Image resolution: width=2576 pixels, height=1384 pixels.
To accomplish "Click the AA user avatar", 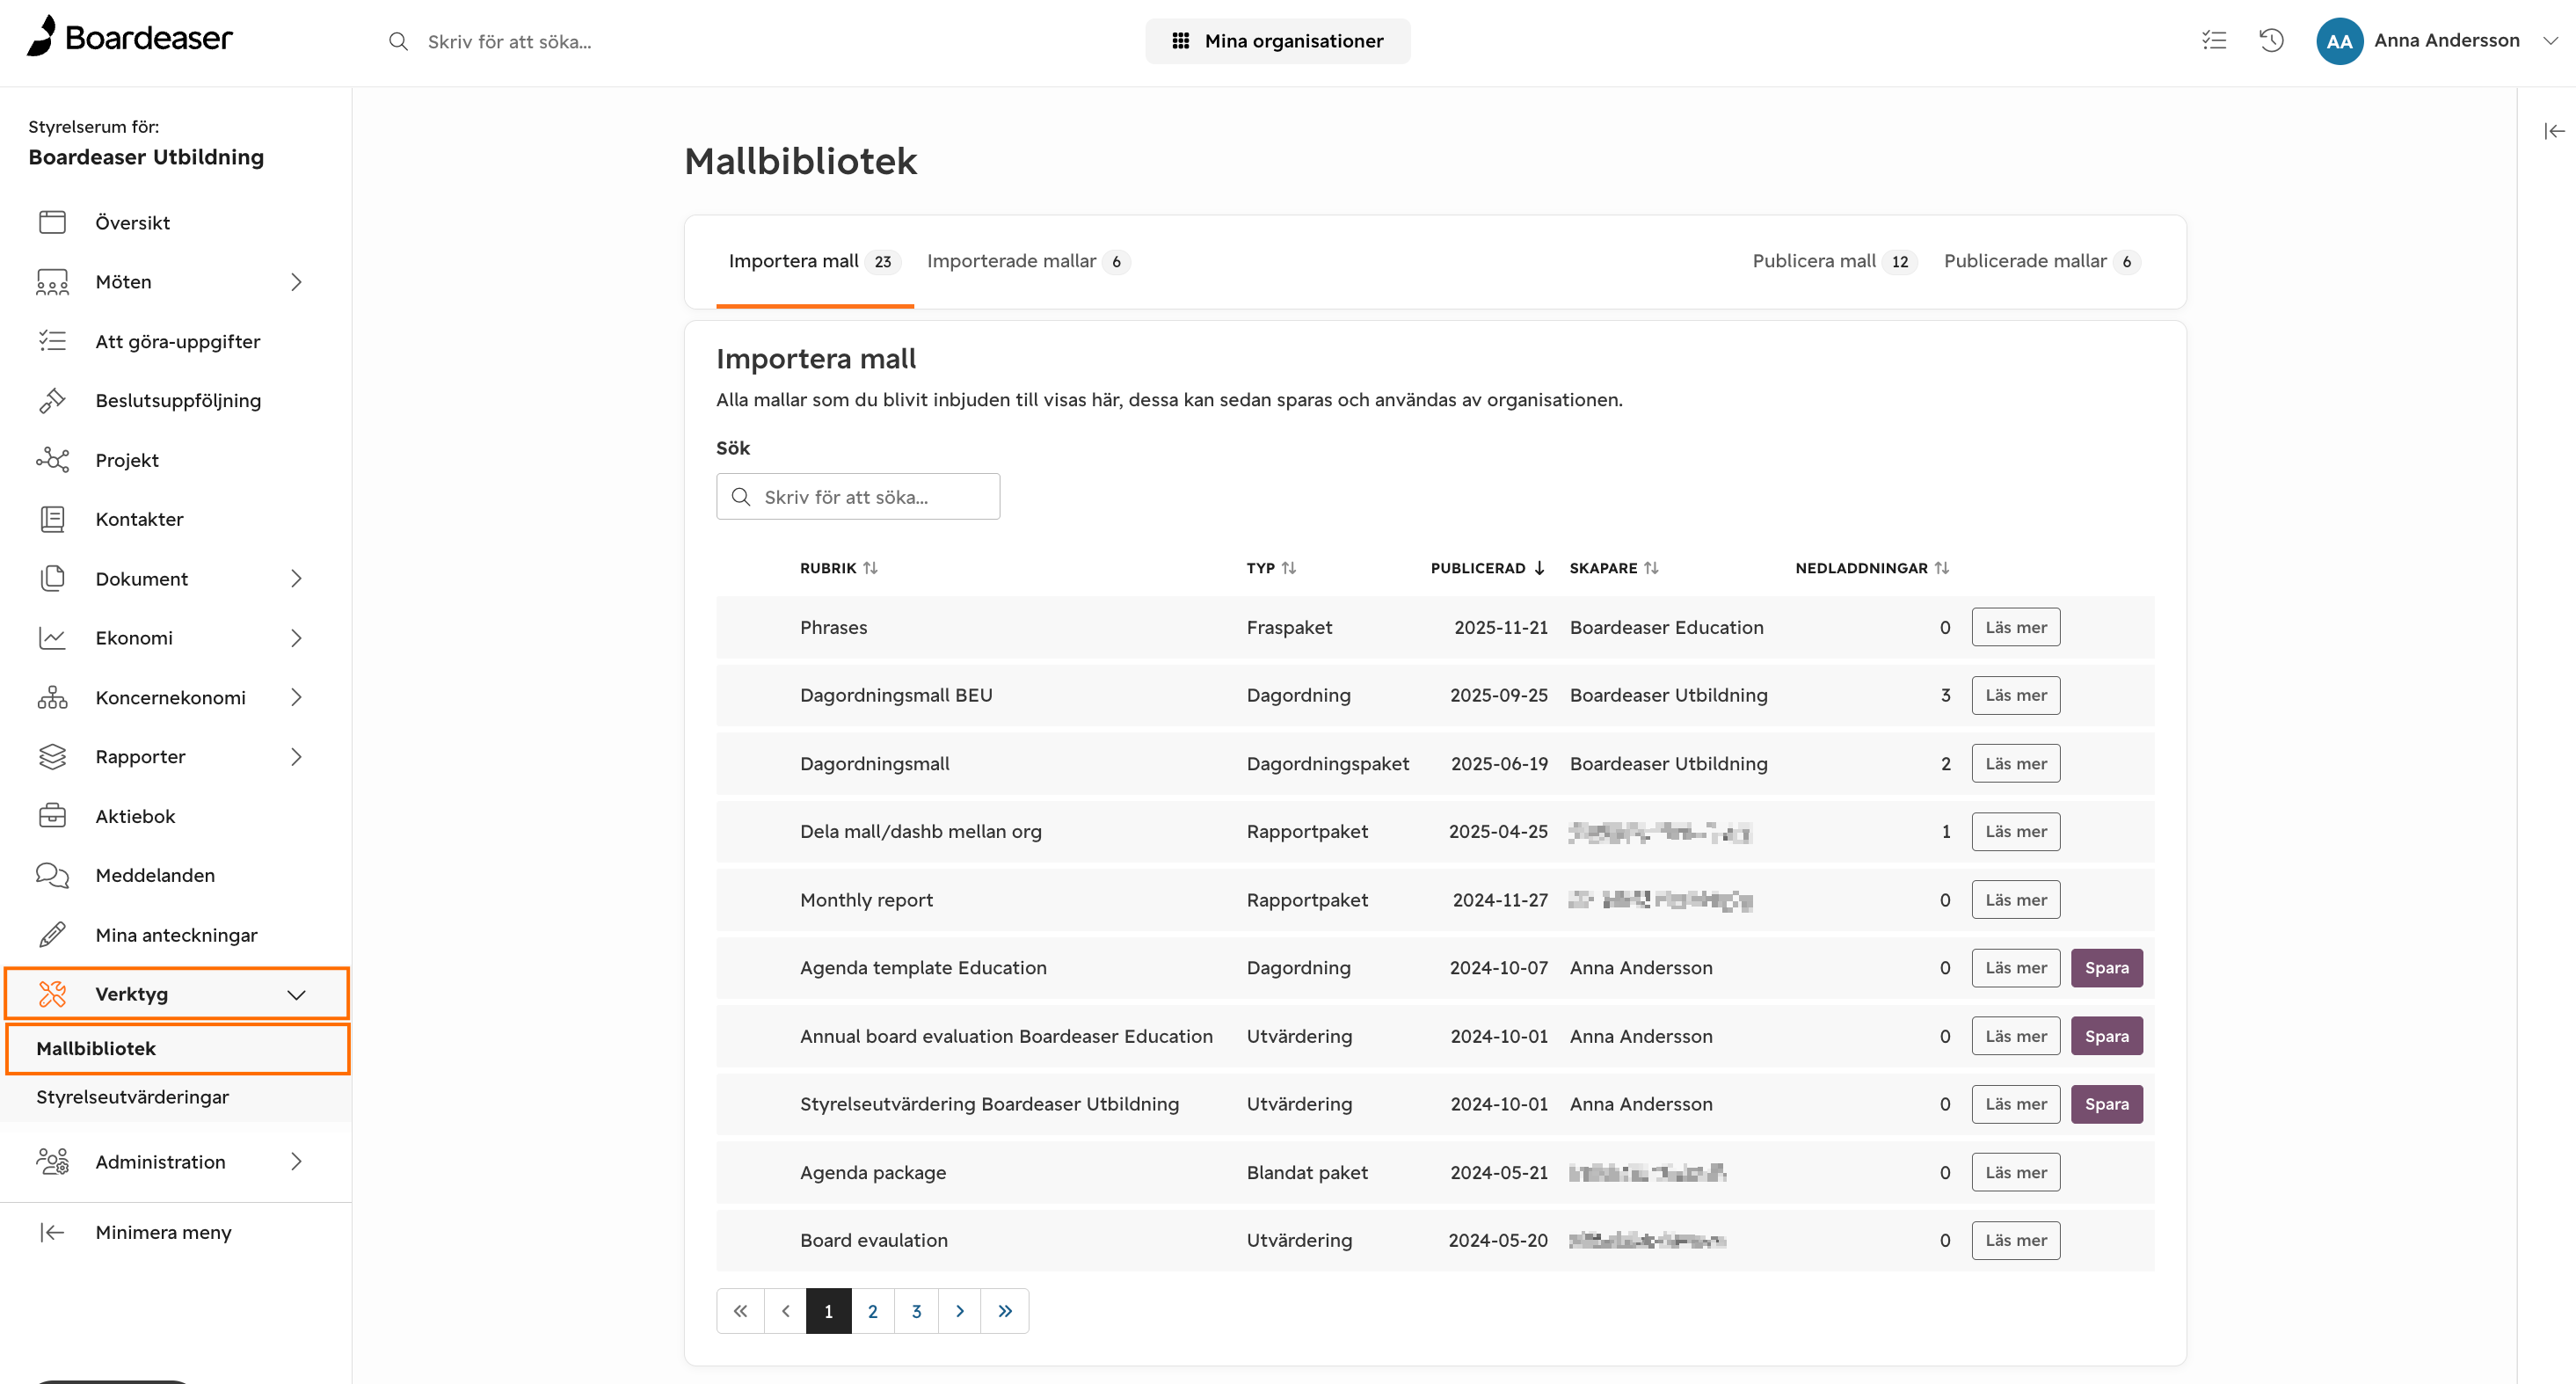I will coord(2339,41).
